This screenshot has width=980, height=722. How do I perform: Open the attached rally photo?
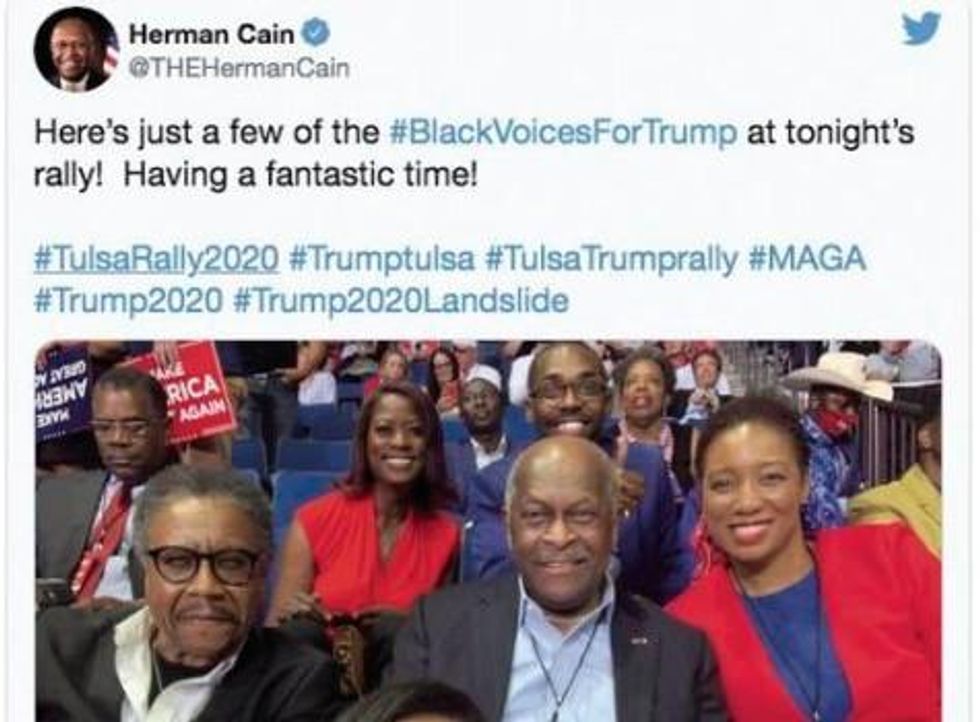point(488,531)
